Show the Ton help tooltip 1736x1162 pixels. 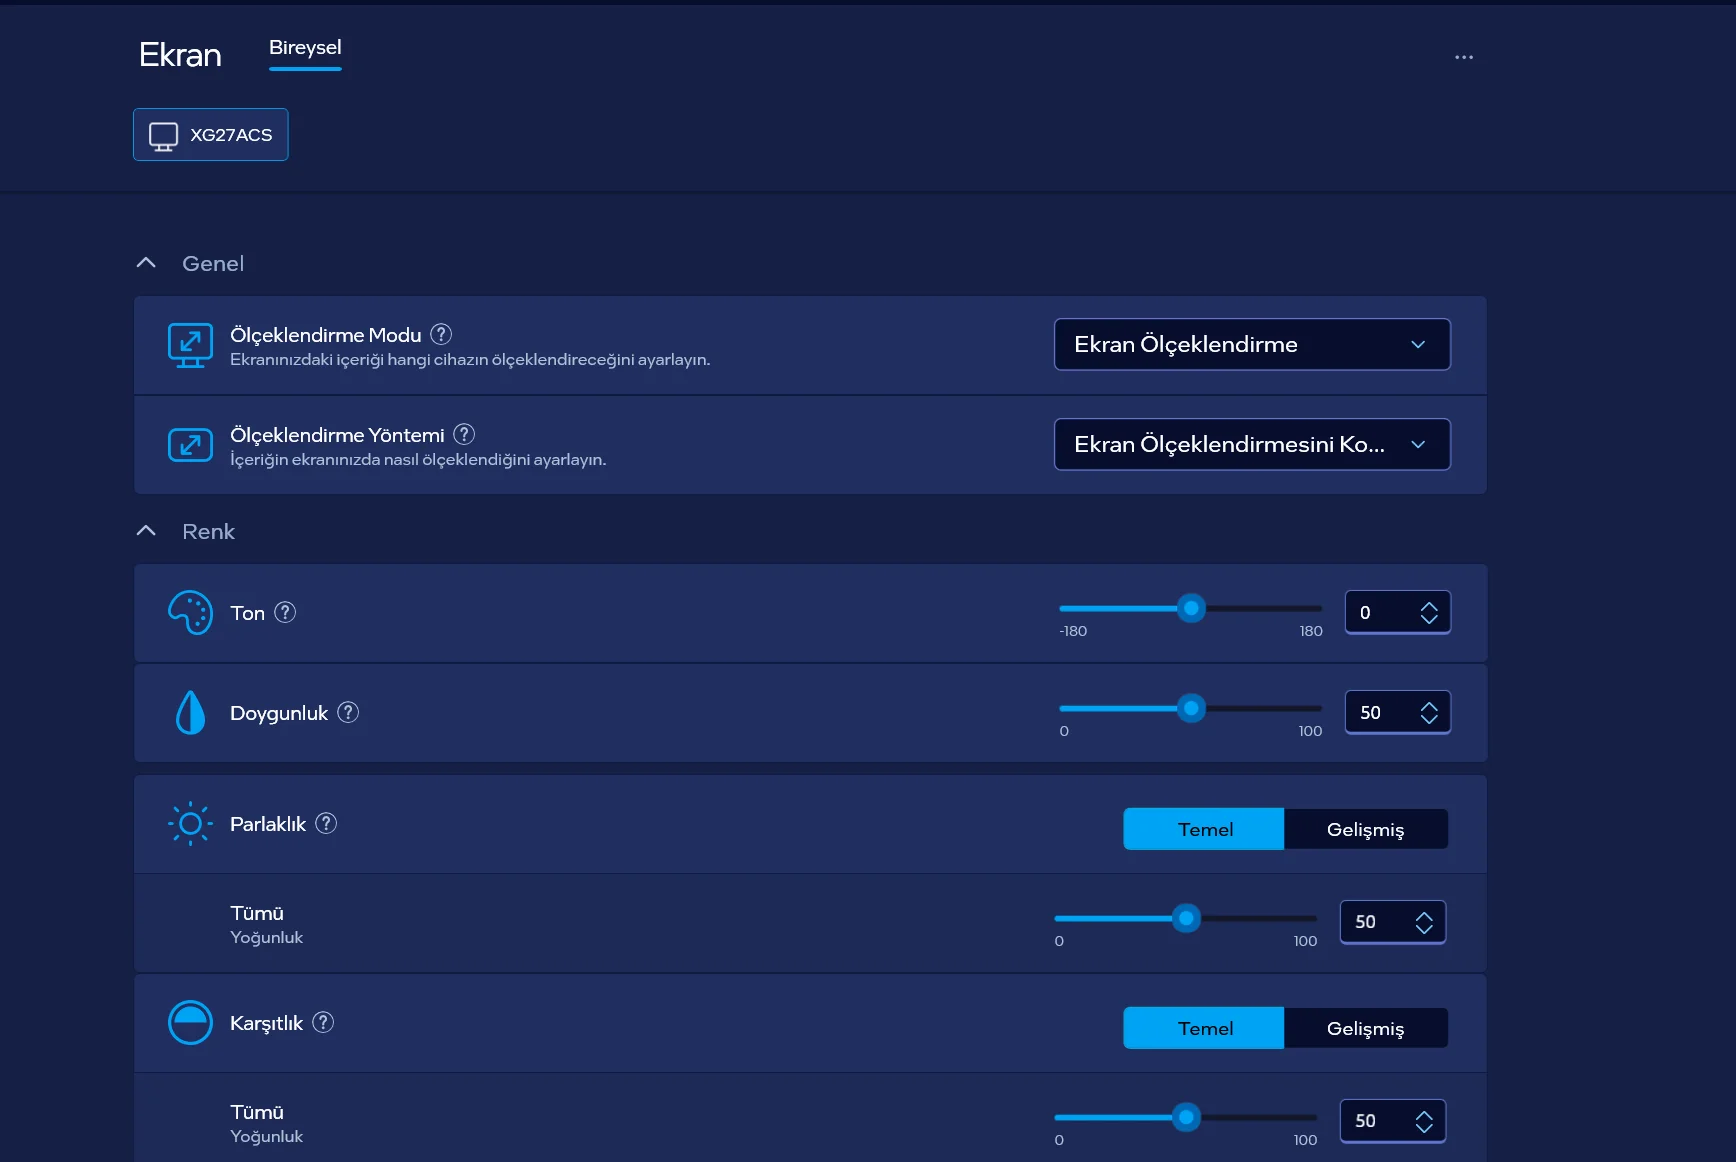(x=285, y=612)
